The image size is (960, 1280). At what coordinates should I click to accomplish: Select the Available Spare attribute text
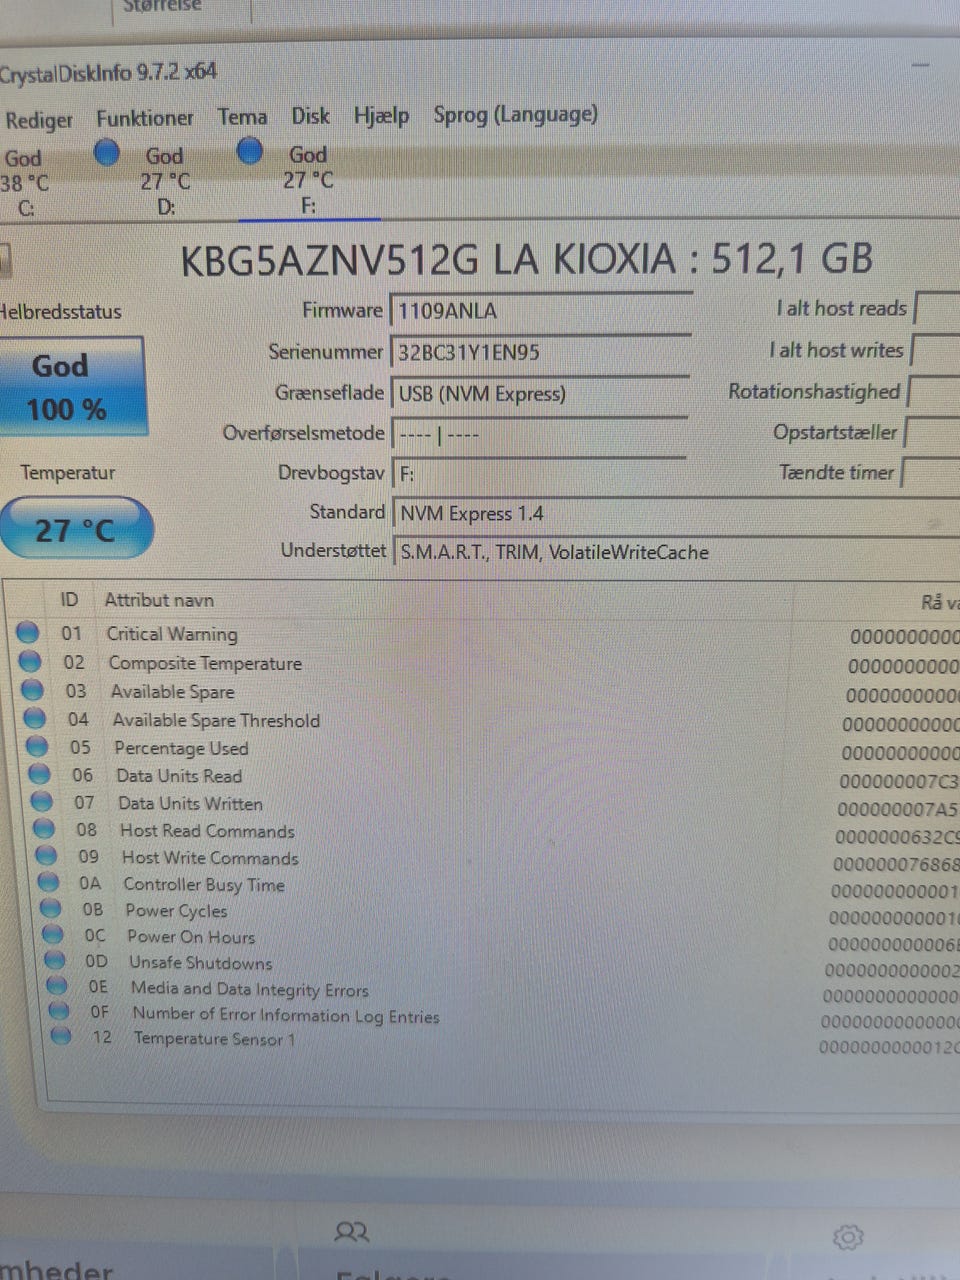click(x=172, y=692)
